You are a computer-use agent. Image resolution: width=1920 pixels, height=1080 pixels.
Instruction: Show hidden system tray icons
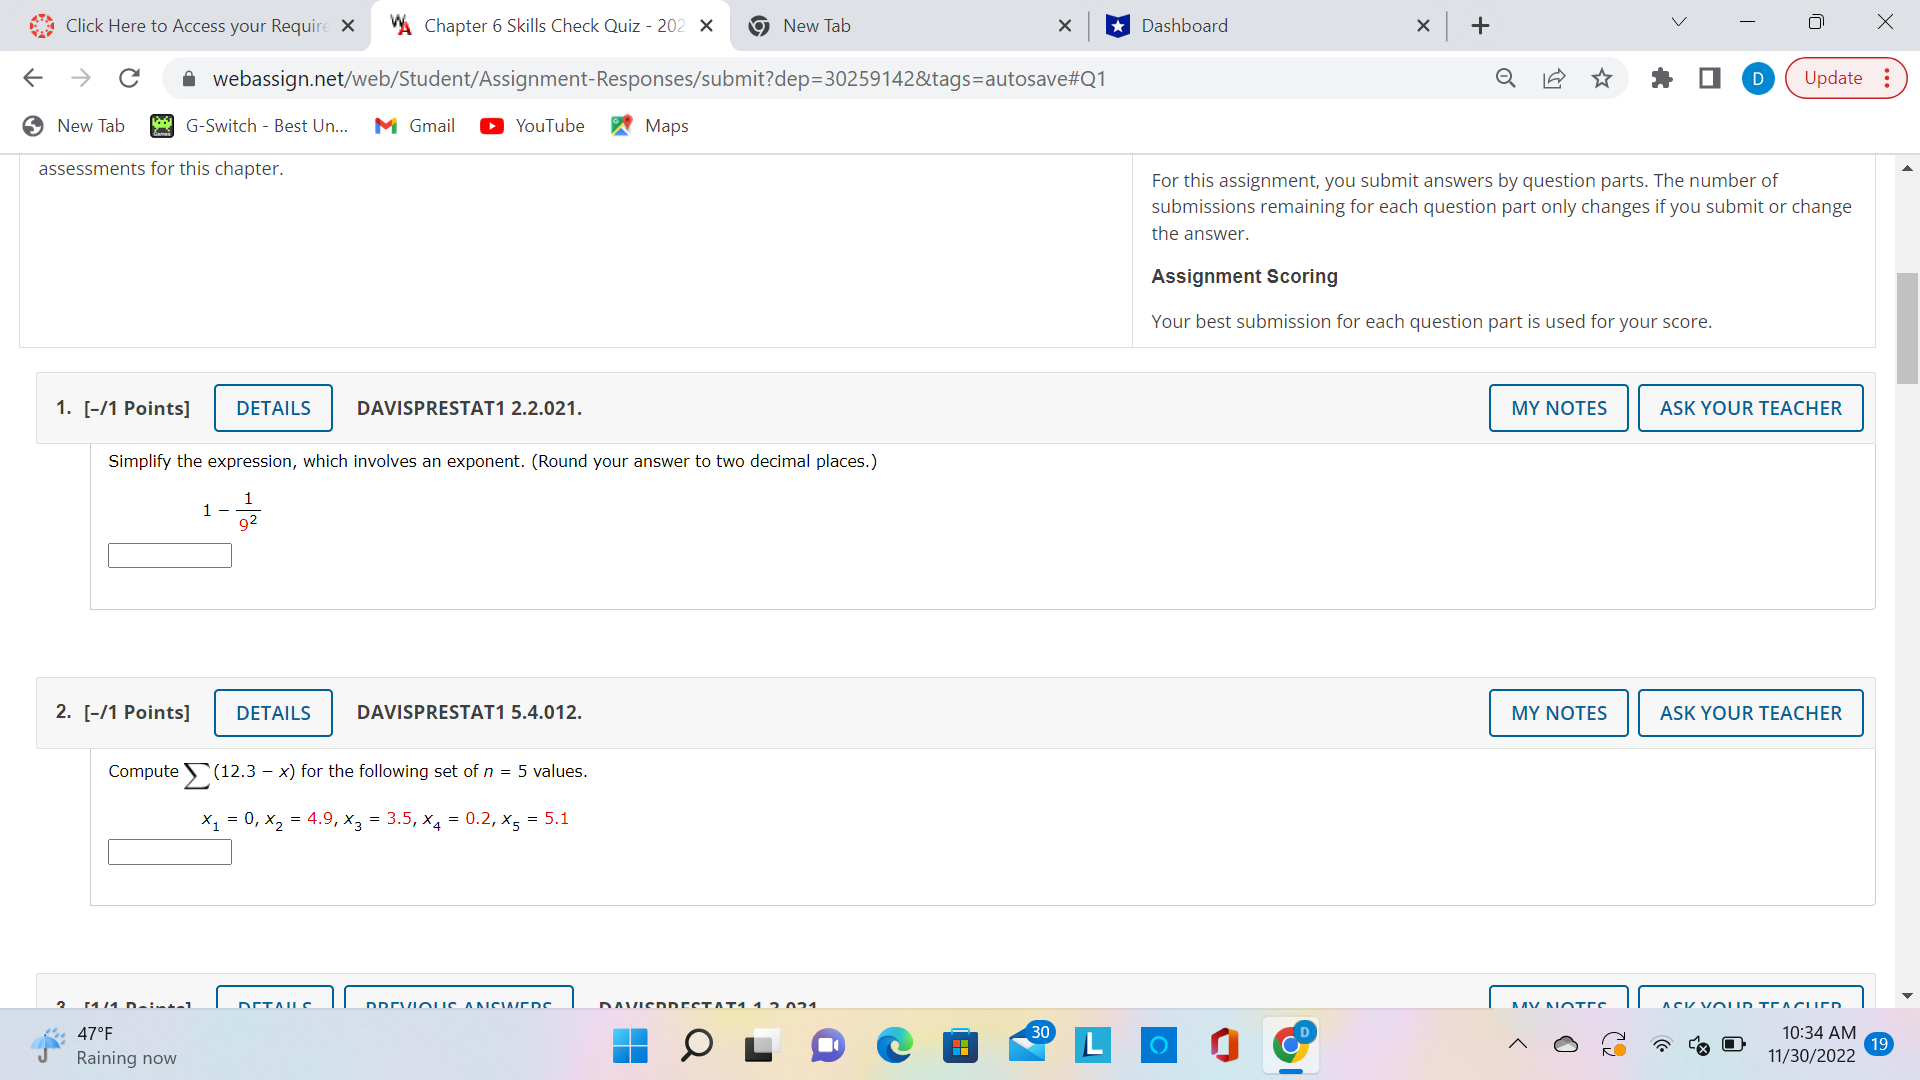(x=1518, y=1045)
